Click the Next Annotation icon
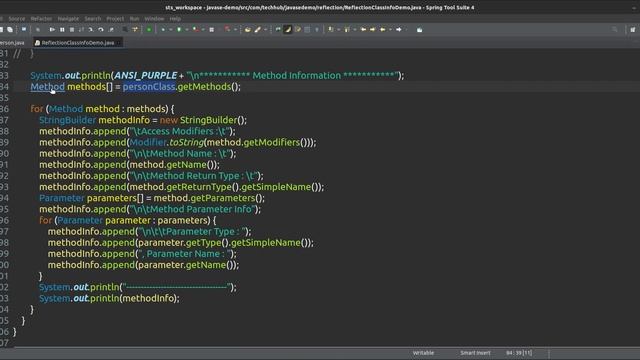Screen dimensions: 640x360 click(x=331, y=29)
